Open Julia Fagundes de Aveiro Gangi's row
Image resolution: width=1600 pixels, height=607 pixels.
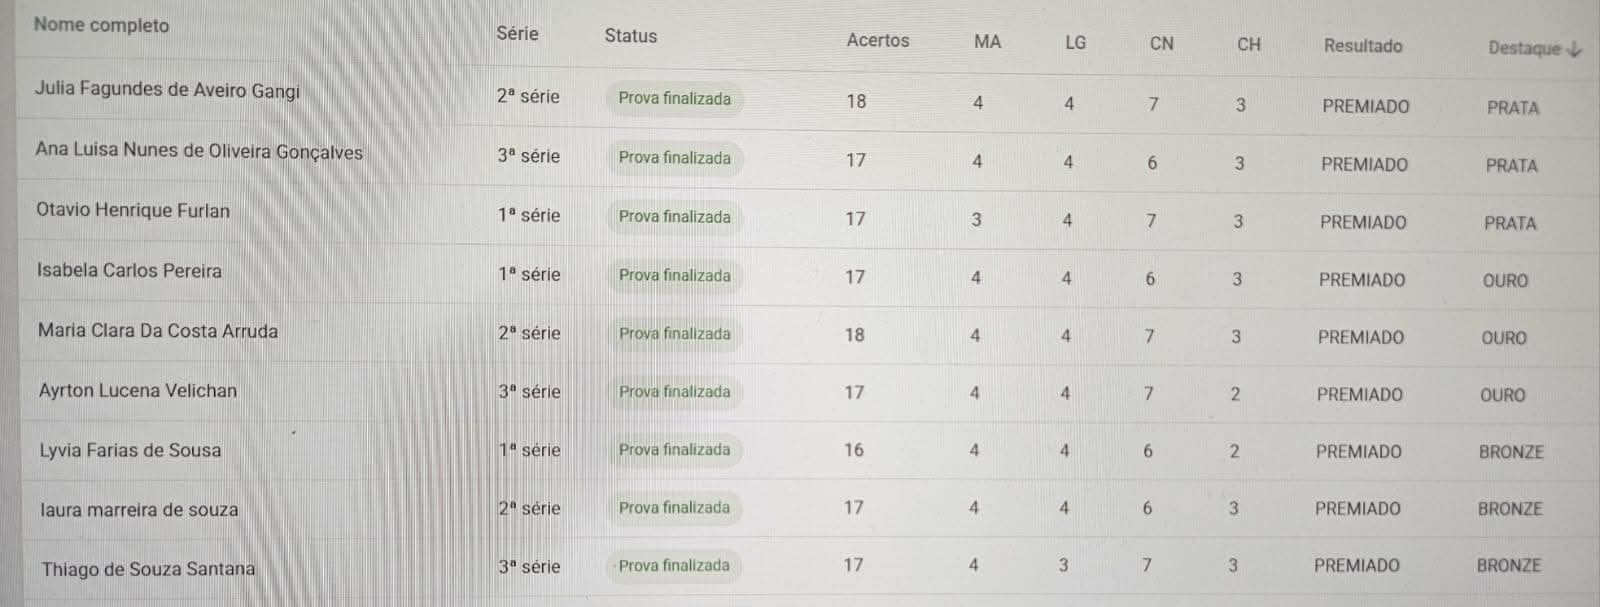pyautogui.click(x=167, y=90)
